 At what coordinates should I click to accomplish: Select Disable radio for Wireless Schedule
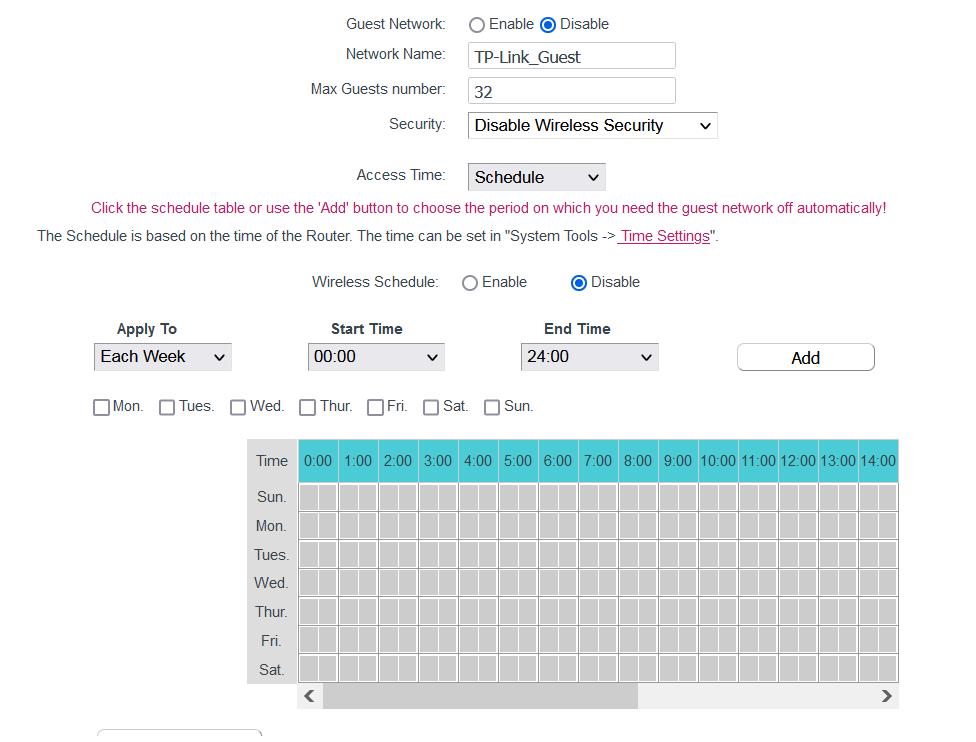(x=578, y=283)
